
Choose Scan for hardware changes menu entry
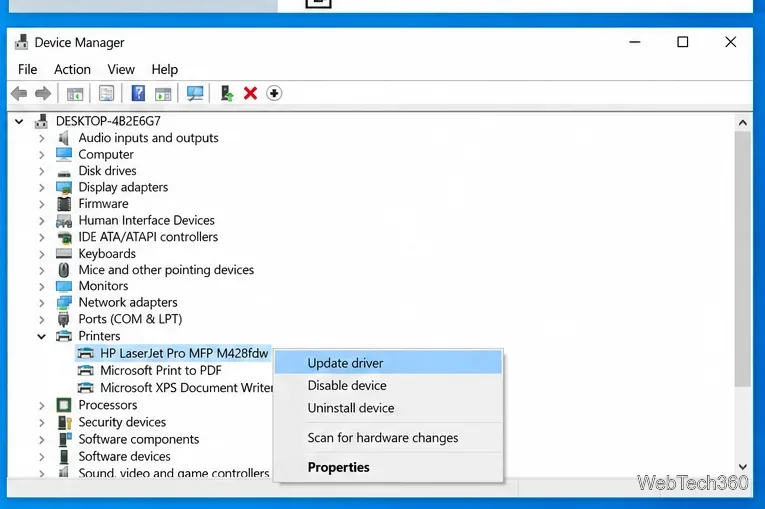pyautogui.click(x=388, y=438)
